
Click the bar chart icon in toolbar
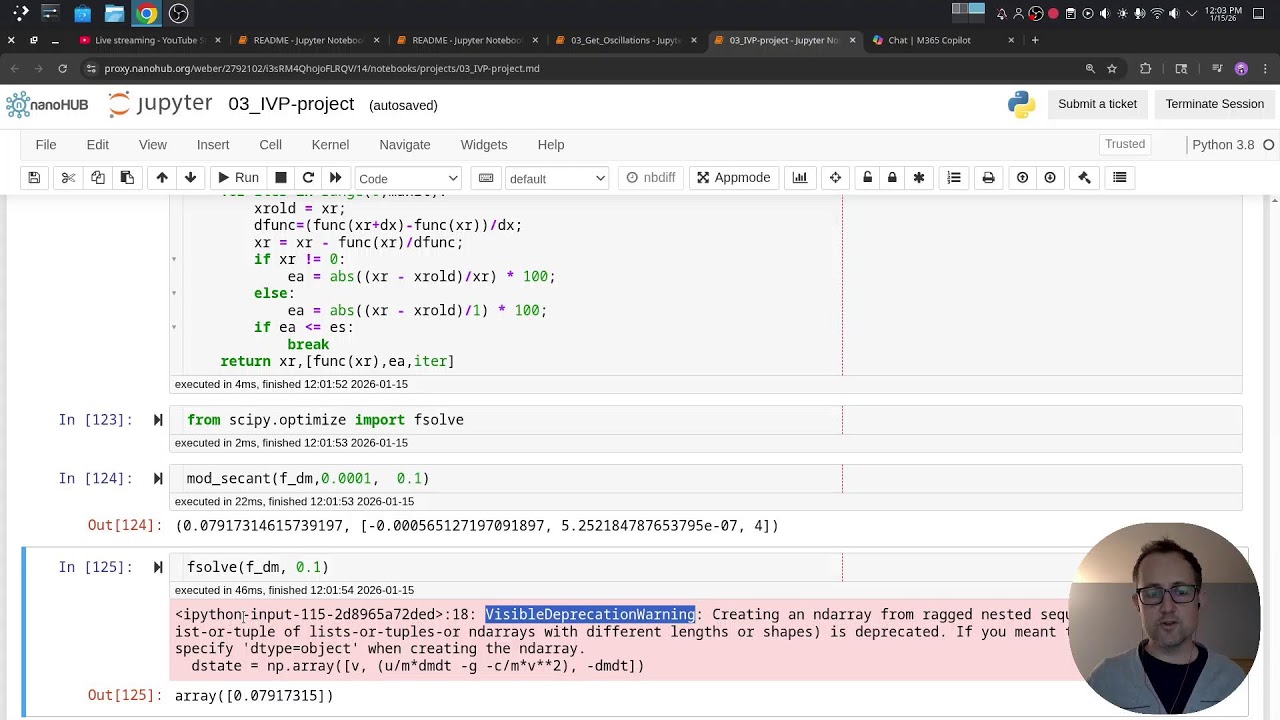click(x=800, y=178)
